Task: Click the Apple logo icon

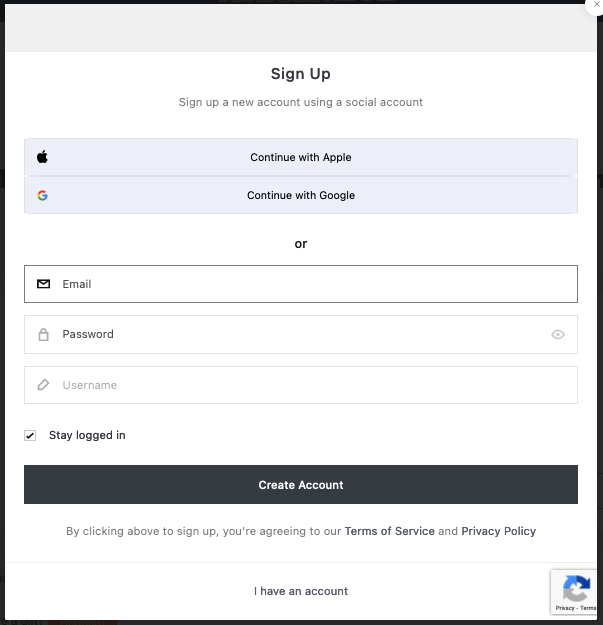Action: point(42,157)
